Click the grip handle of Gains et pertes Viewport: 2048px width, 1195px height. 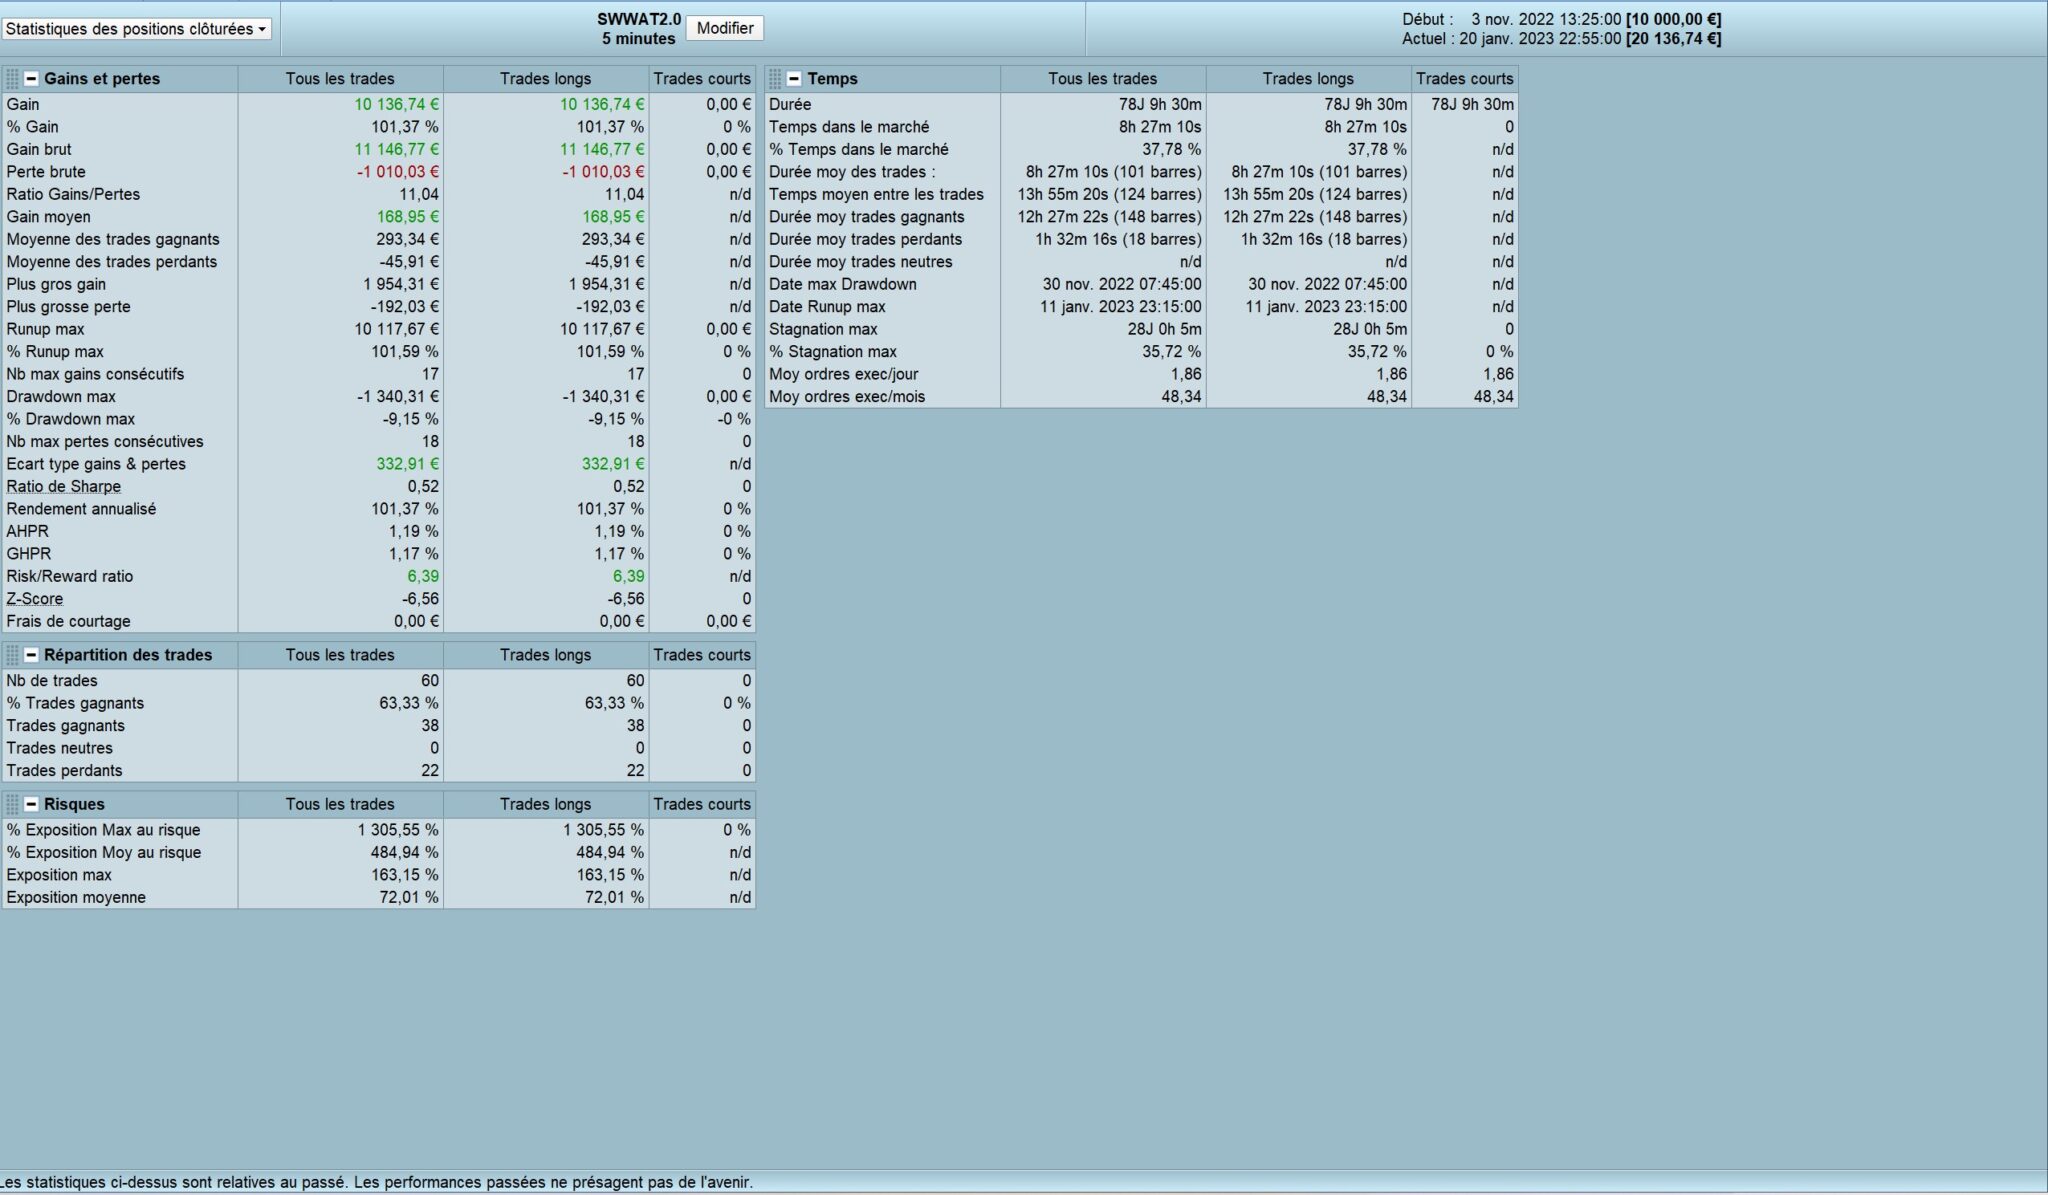point(12,79)
